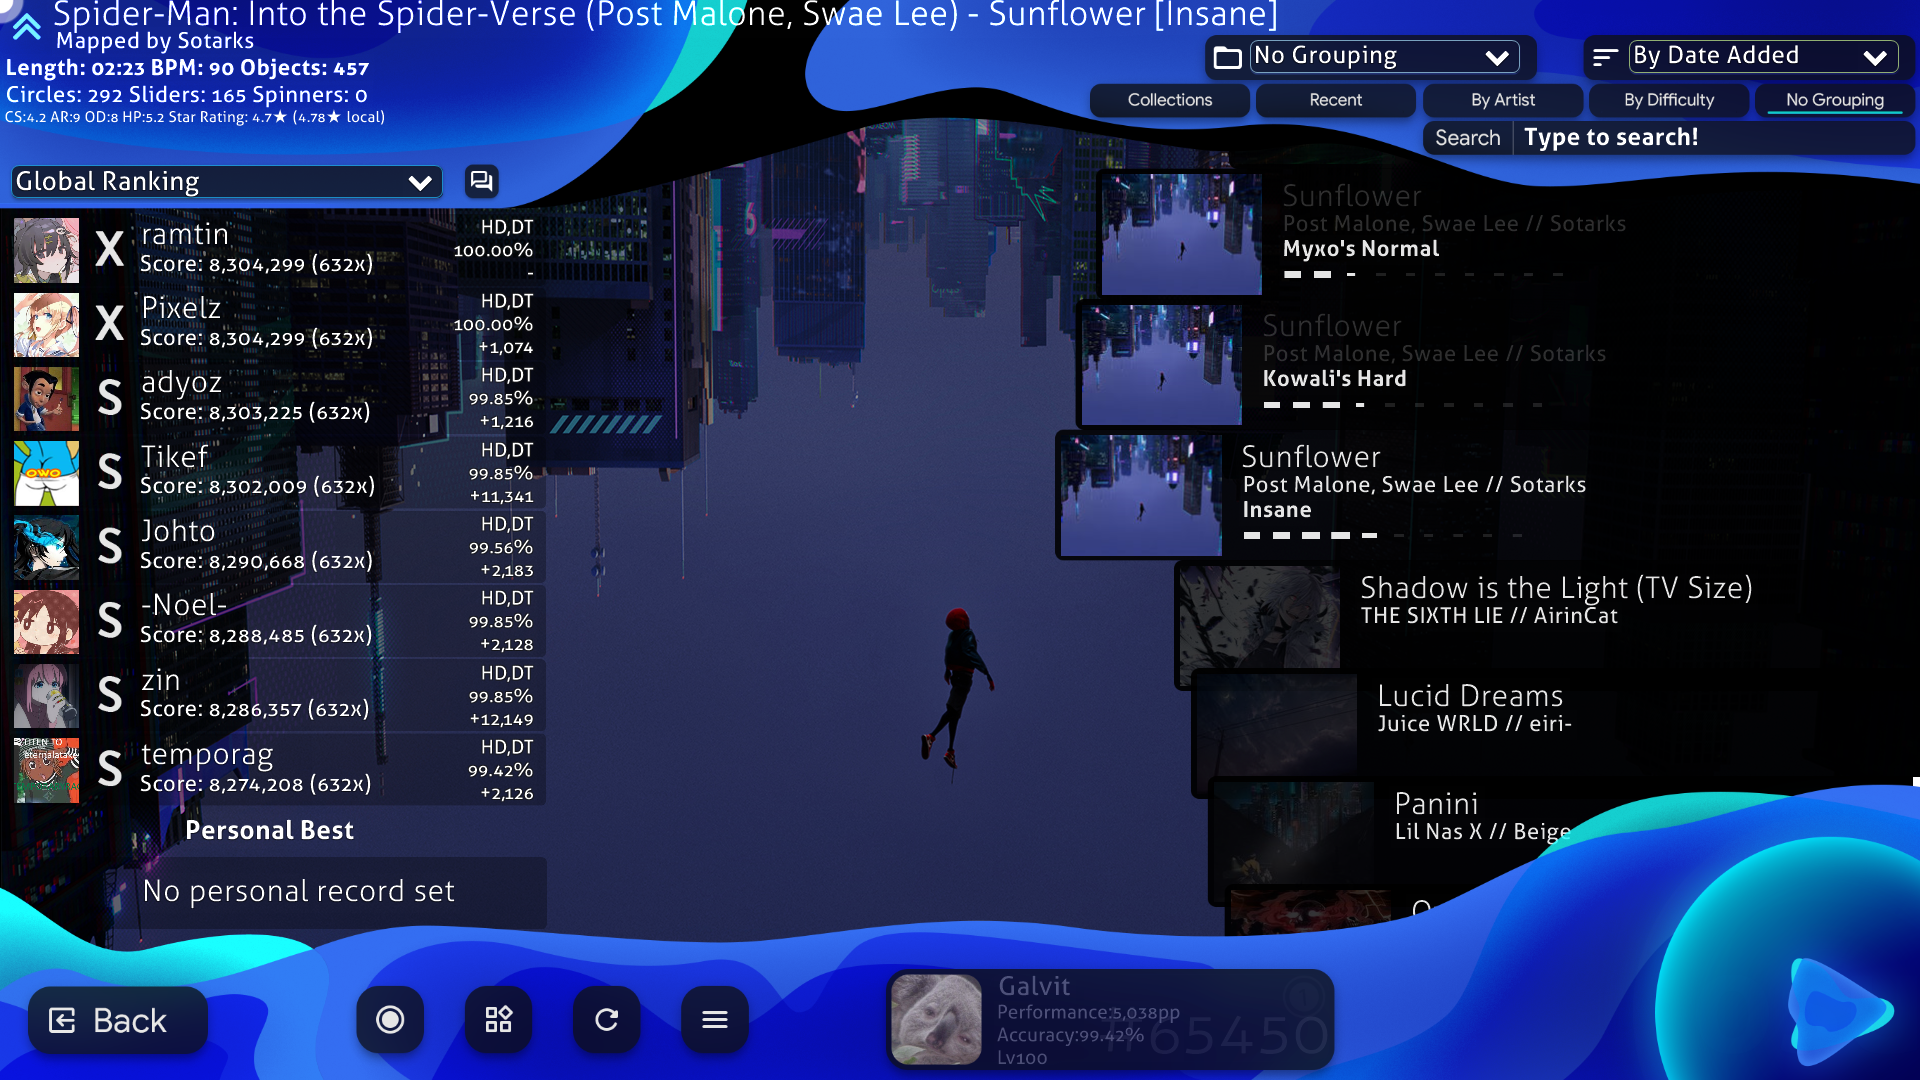
Task: Select Sunflower Kowali's Hard difficulty
Action: (x=1498, y=365)
